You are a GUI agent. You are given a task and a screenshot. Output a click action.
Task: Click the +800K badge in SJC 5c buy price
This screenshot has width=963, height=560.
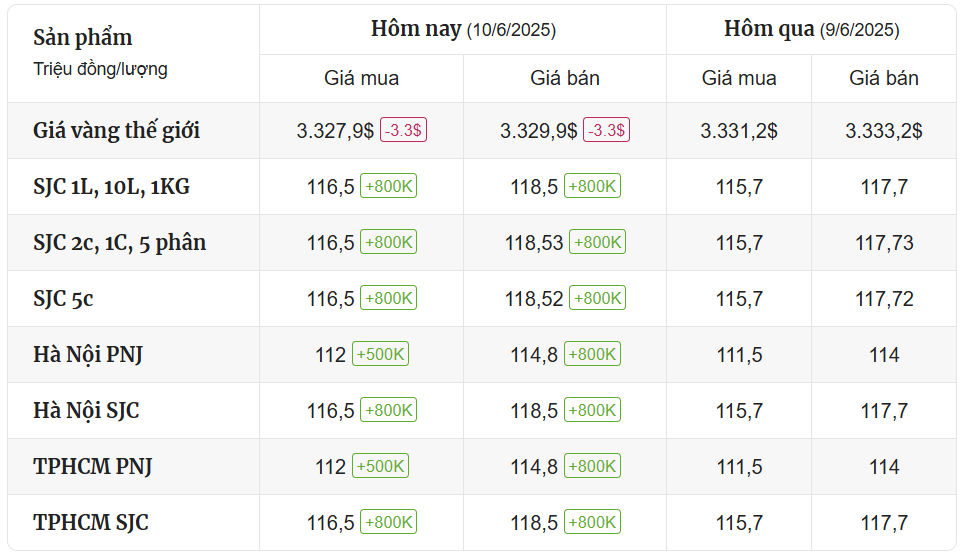pyautogui.click(x=389, y=298)
